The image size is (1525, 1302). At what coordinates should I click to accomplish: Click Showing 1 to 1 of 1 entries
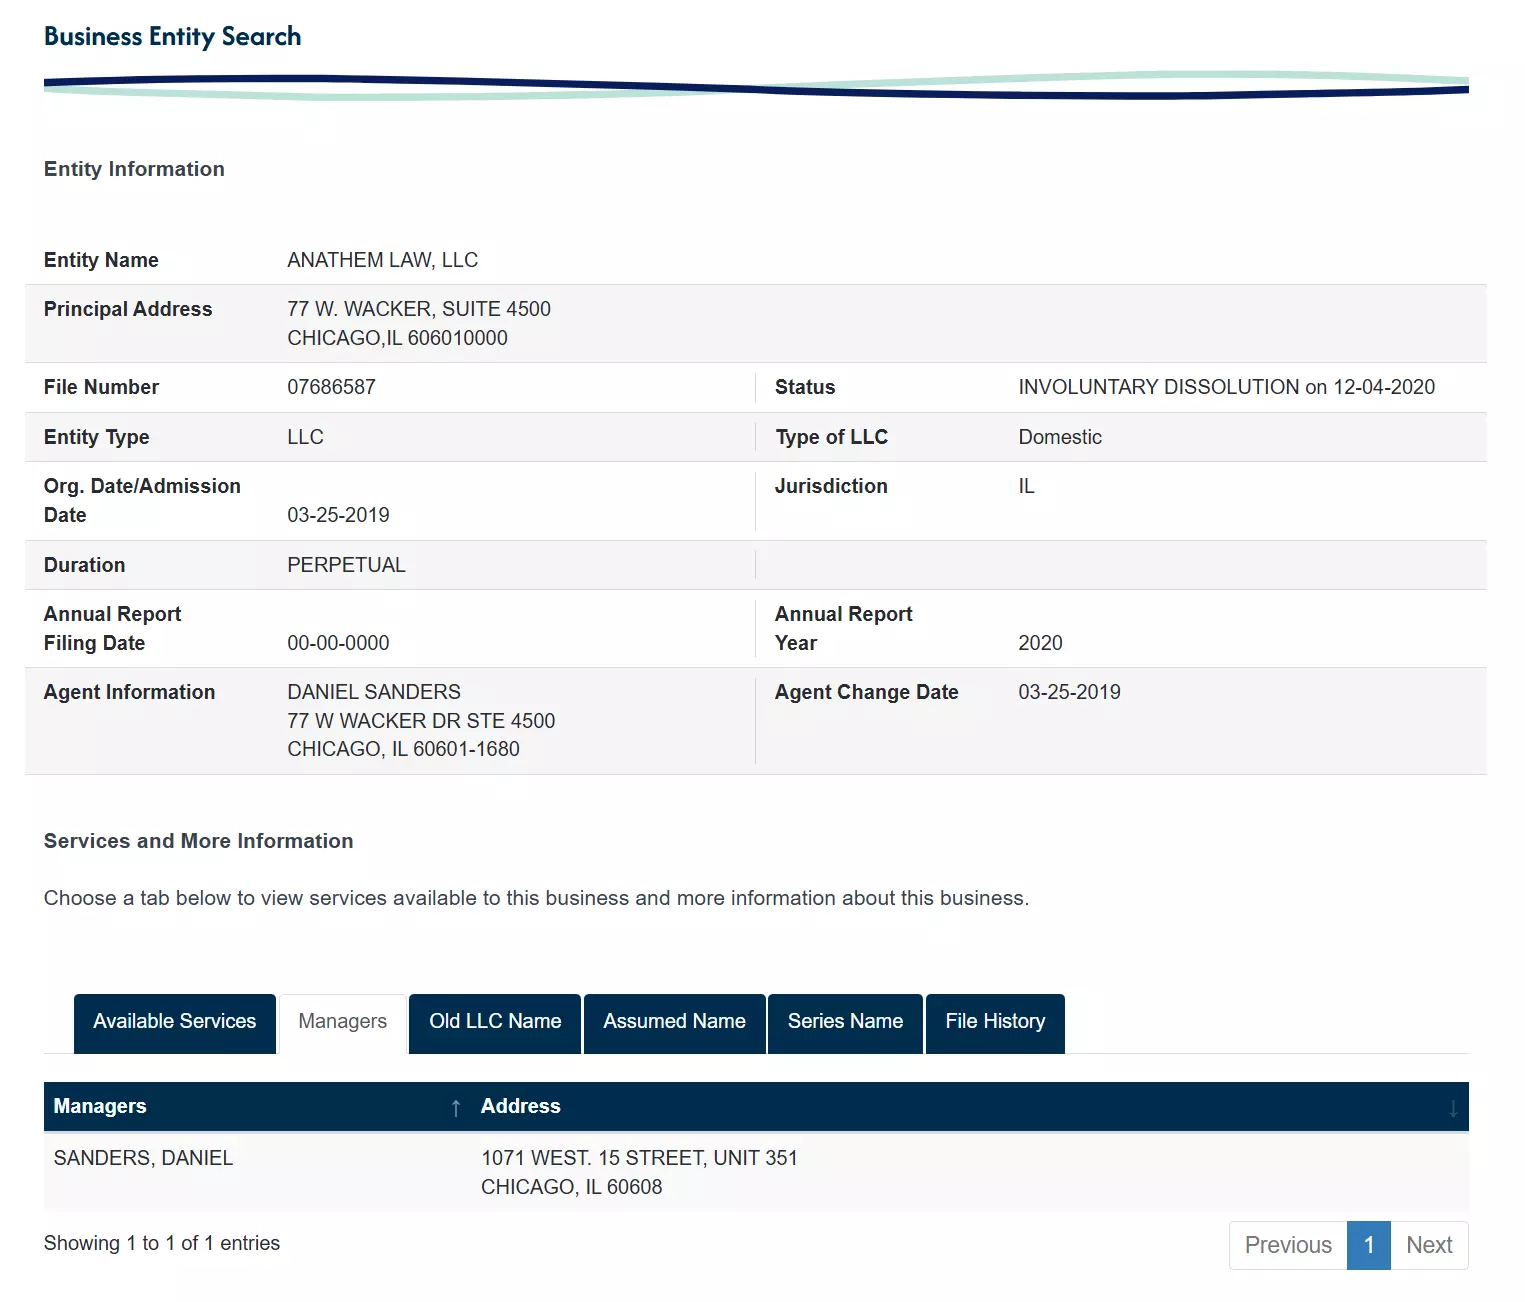coord(162,1243)
